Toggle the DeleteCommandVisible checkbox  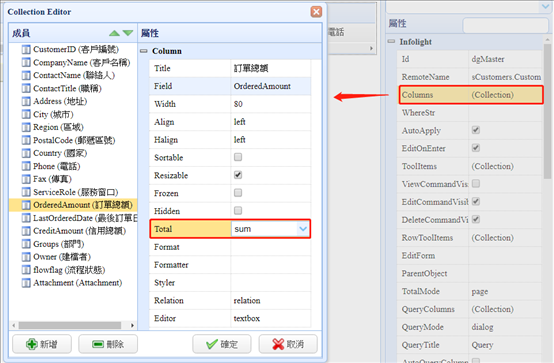476,219
